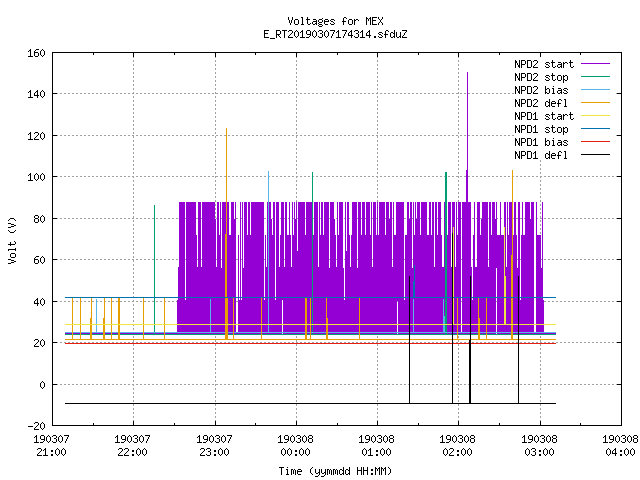
Task: Select the NPD2 bias legend label
Action: tap(541, 90)
